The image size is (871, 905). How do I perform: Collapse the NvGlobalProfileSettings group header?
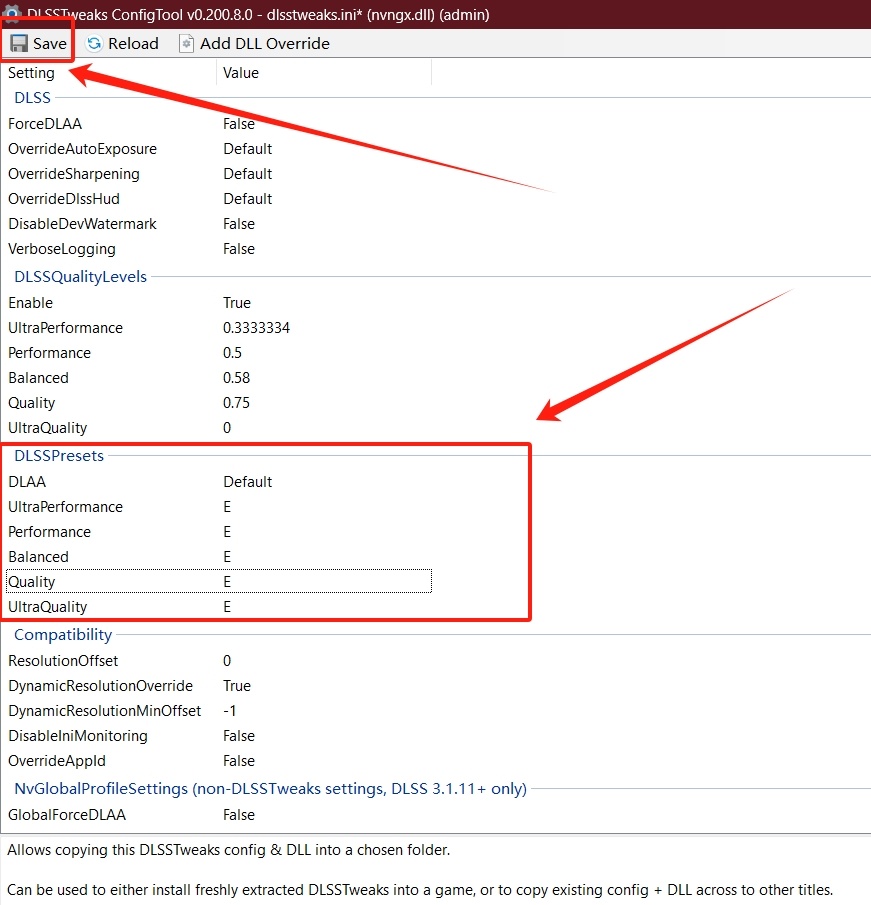click(x=270, y=788)
